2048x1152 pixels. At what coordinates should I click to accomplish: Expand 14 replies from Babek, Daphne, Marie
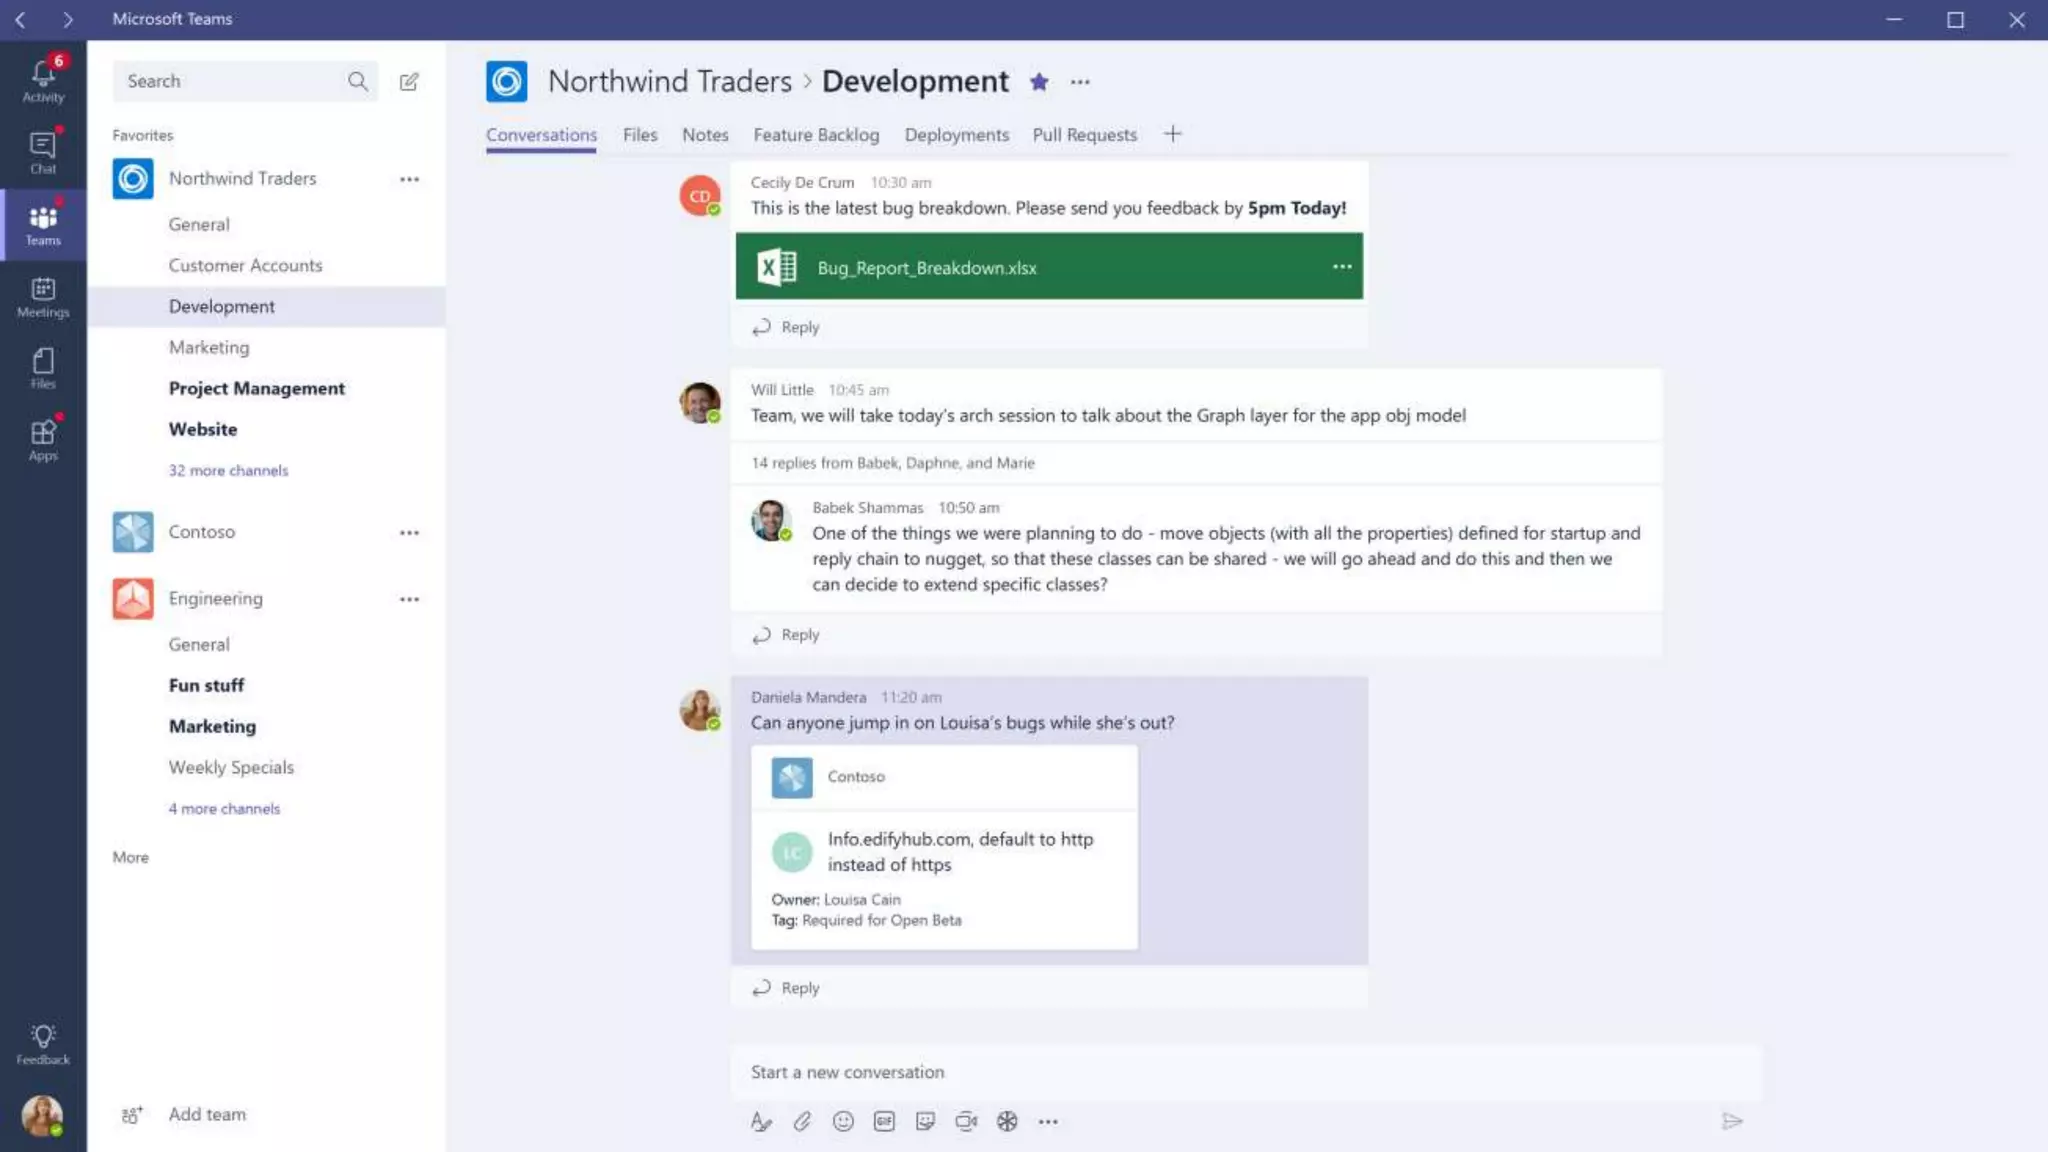coord(892,463)
